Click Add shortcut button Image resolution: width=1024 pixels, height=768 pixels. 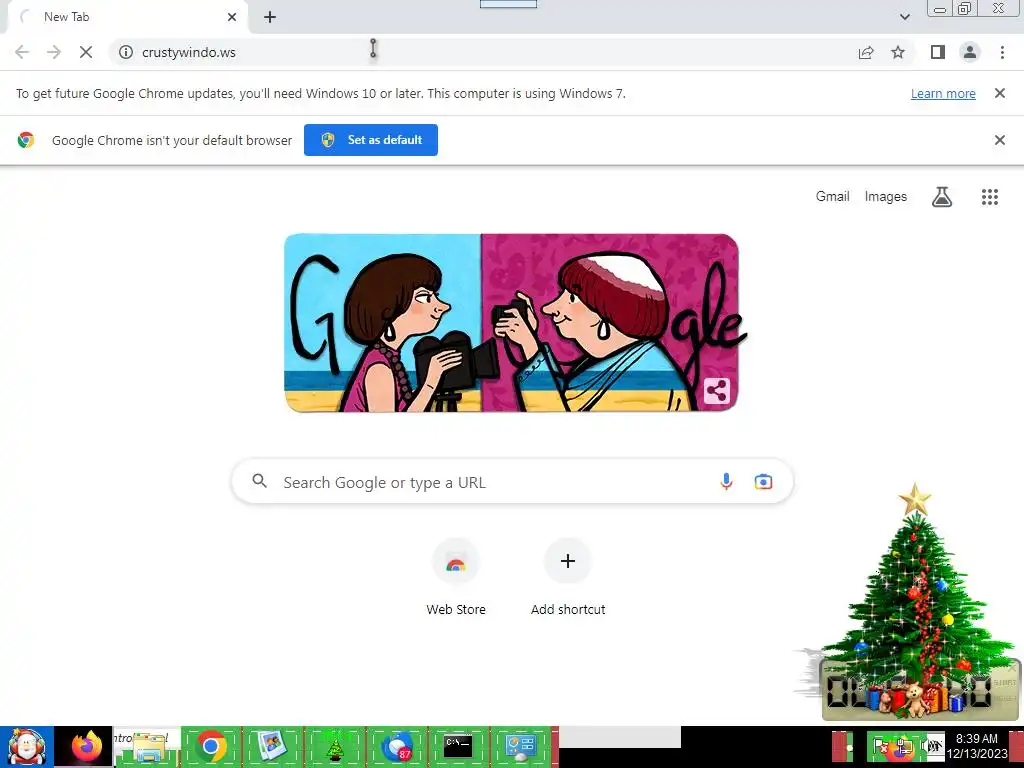pyautogui.click(x=568, y=577)
